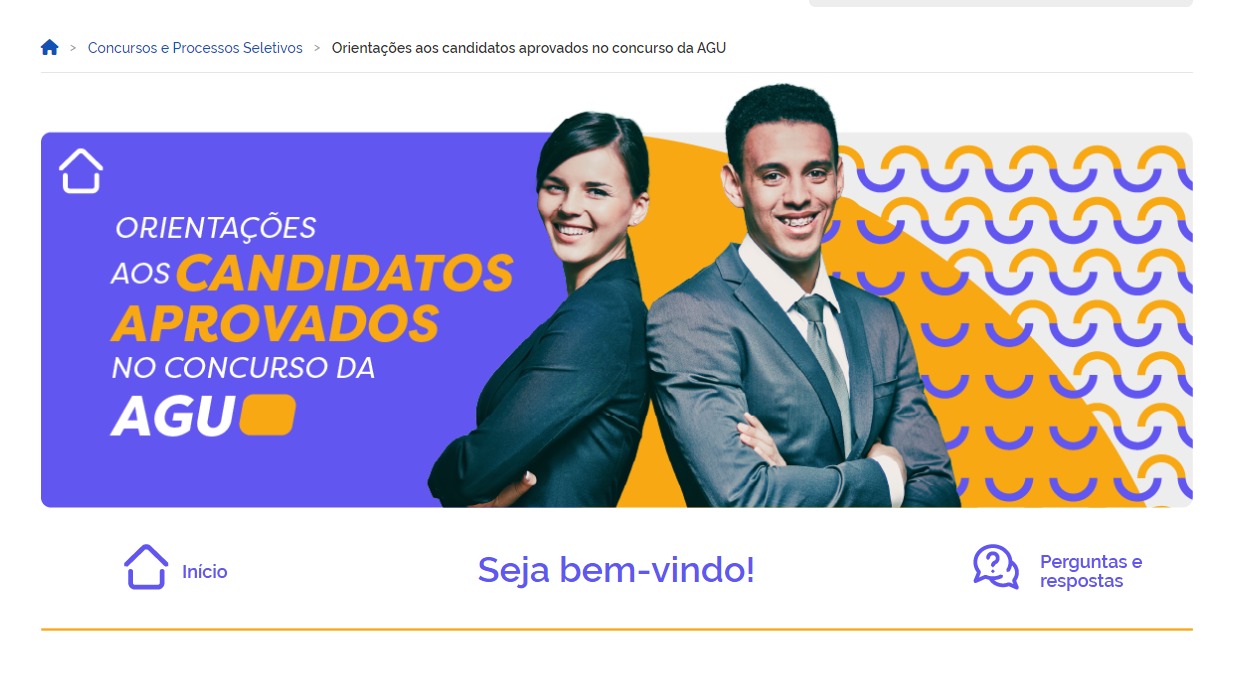Click the NO CONCURSO DA banner text
This screenshot has height=673, width=1237.
243,368
